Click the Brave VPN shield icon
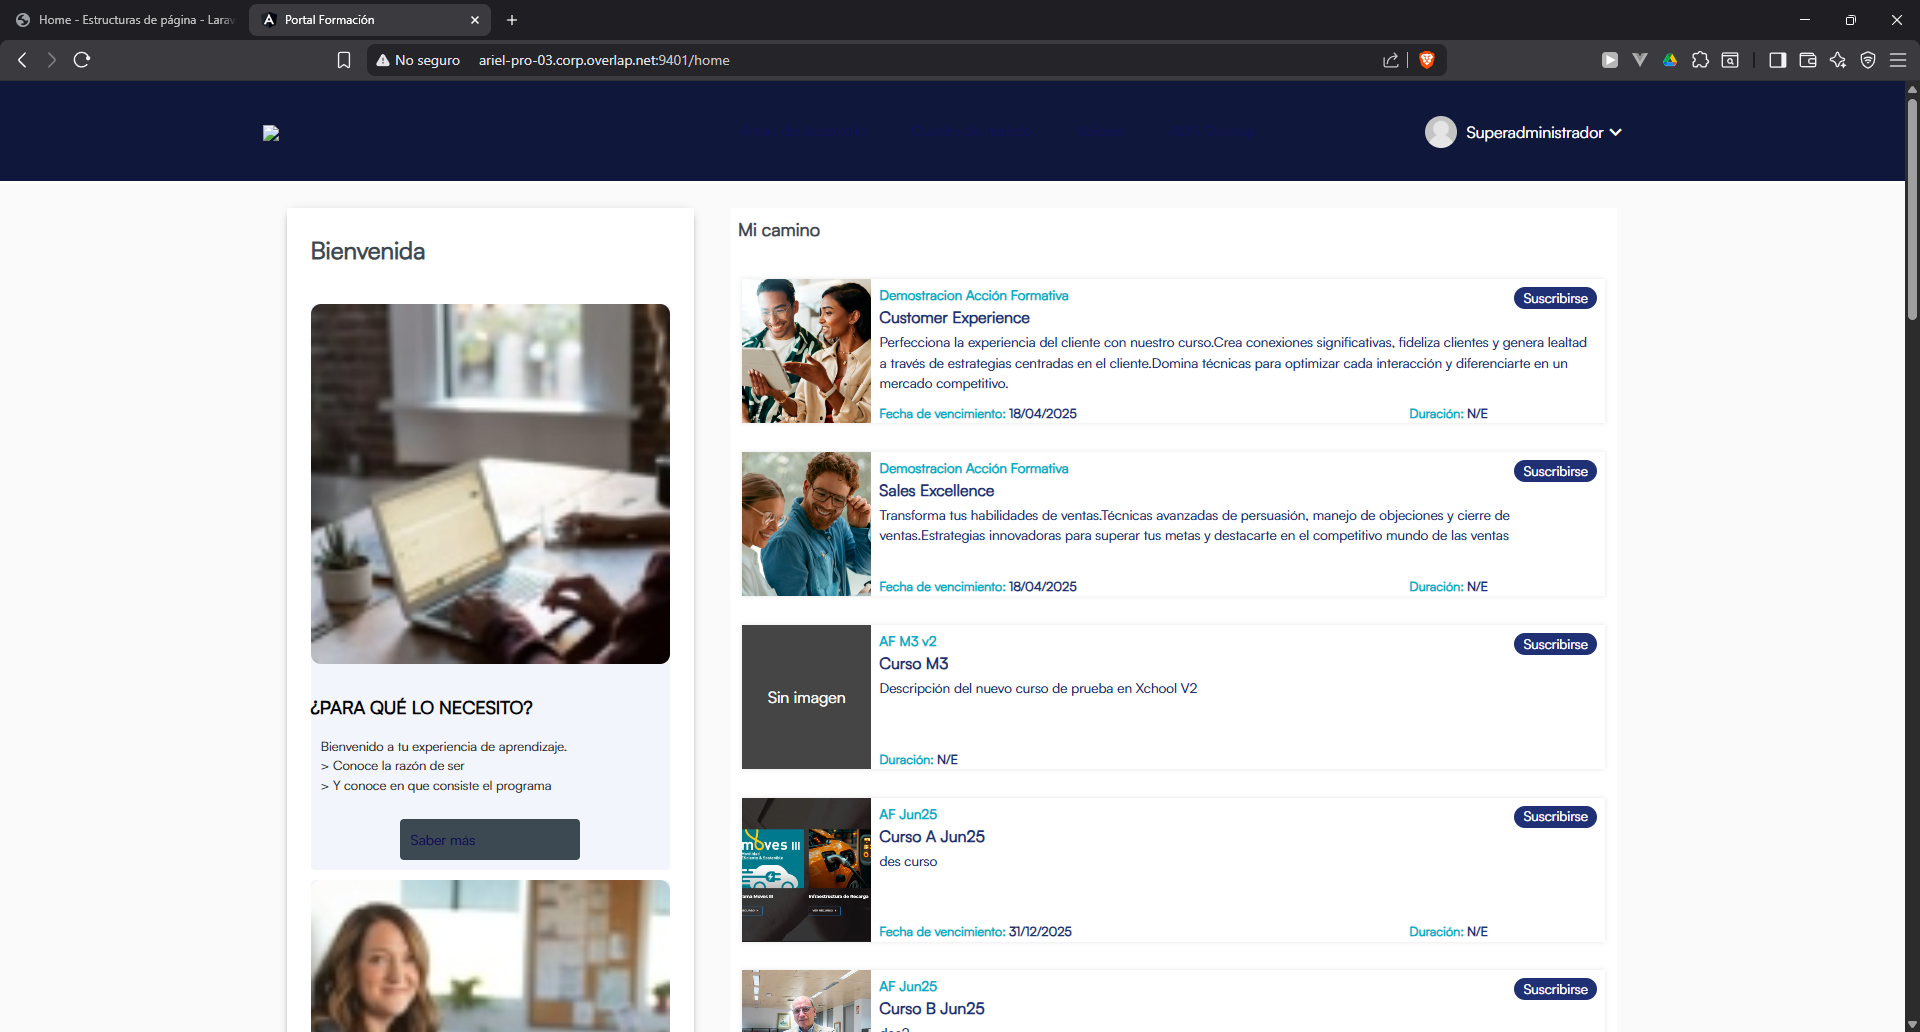The width and height of the screenshot is (1920, 1032). 1868,60
